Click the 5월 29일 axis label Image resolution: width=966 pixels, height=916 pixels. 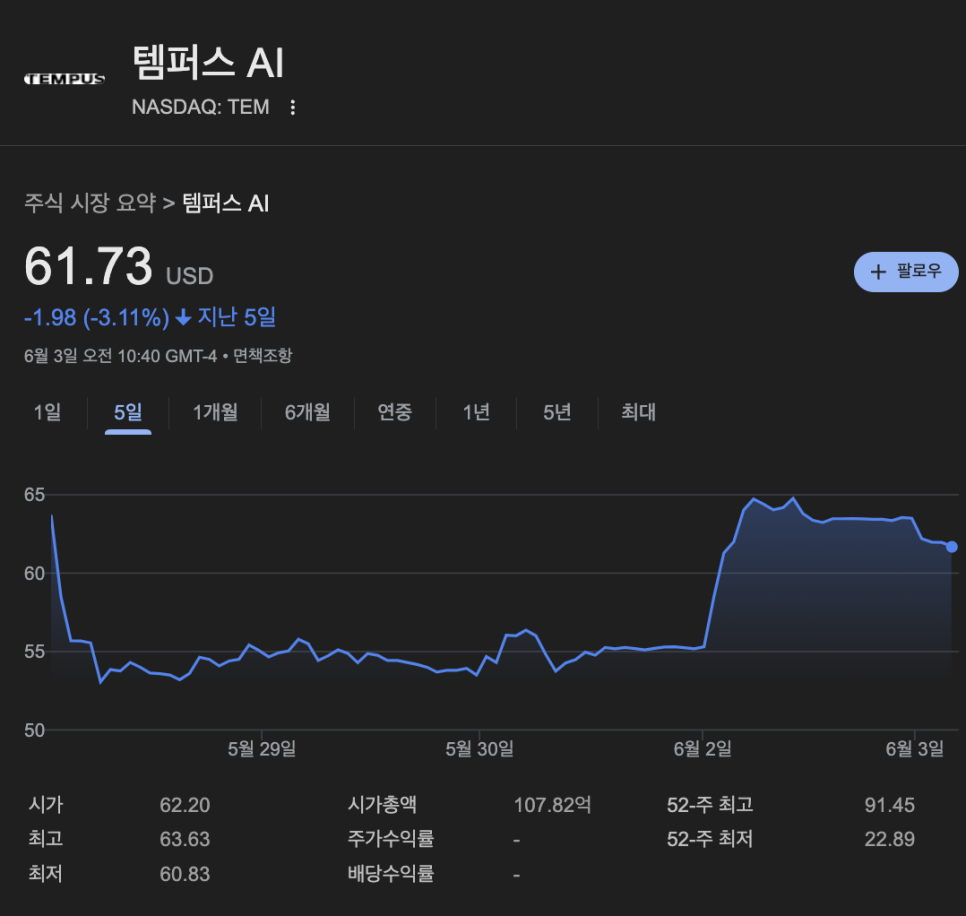click(262, 749)
